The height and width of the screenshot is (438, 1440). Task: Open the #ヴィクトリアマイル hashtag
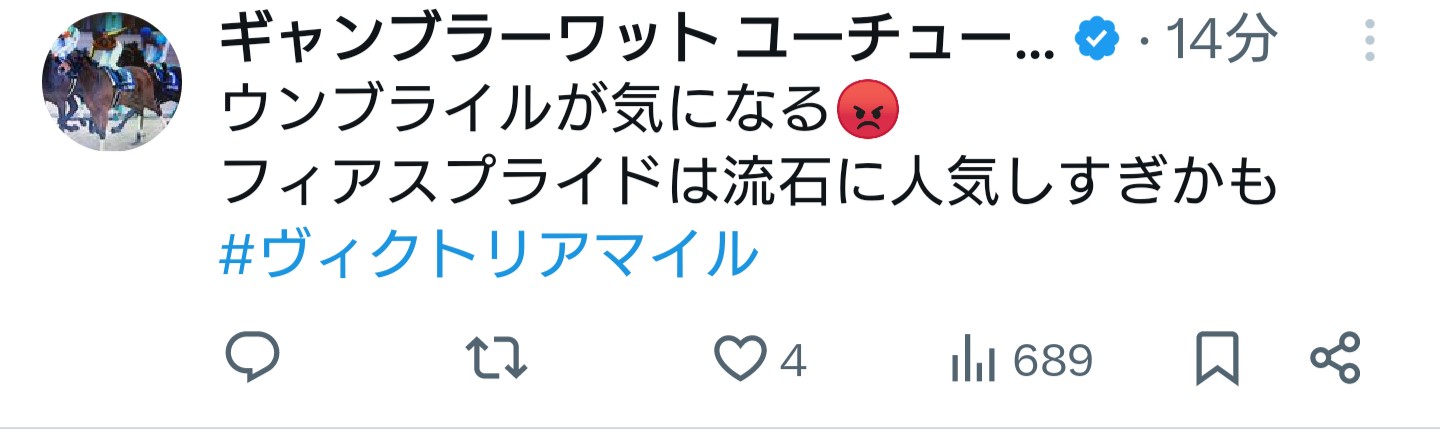tap(489, 254)
